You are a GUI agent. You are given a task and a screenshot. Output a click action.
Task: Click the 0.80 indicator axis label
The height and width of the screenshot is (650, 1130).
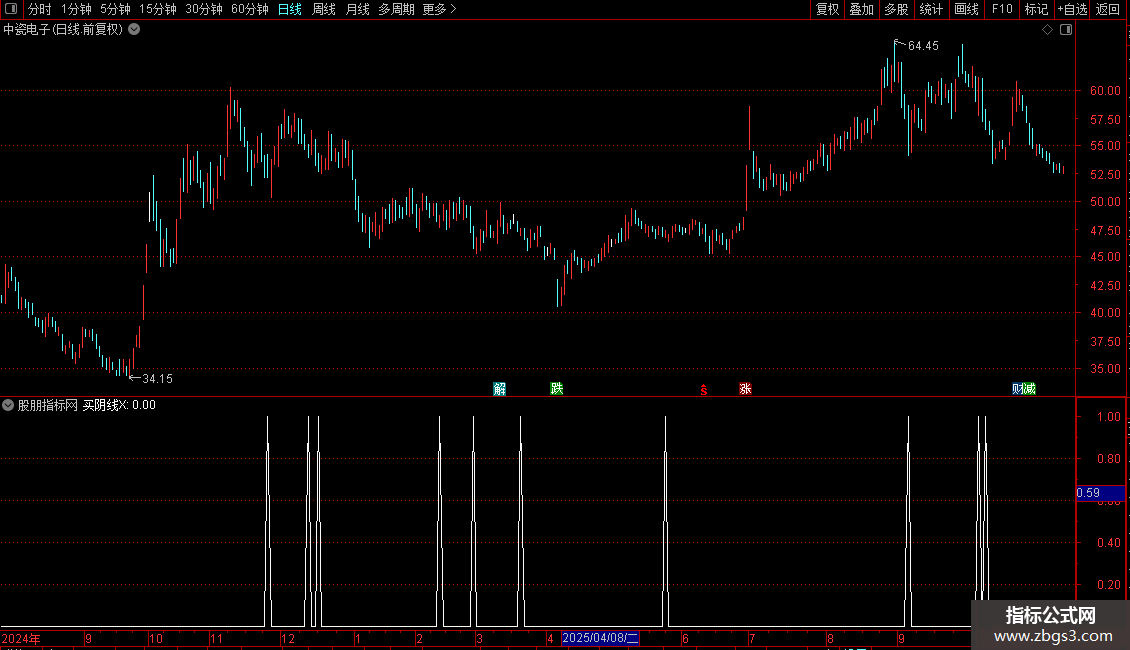1108,459
